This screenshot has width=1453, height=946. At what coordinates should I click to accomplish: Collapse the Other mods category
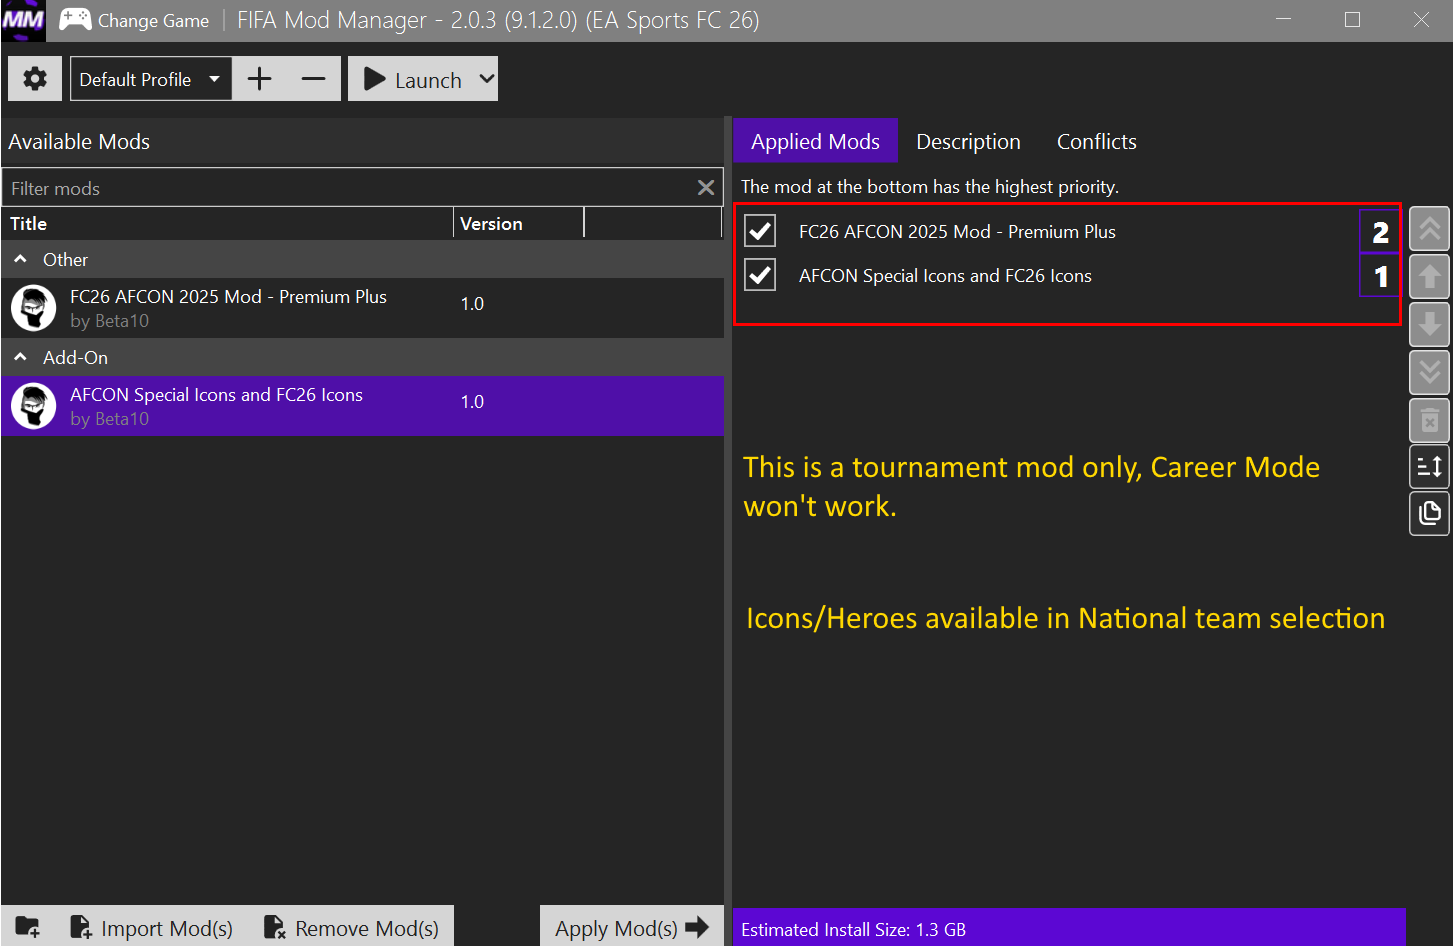tap(20, 259)
